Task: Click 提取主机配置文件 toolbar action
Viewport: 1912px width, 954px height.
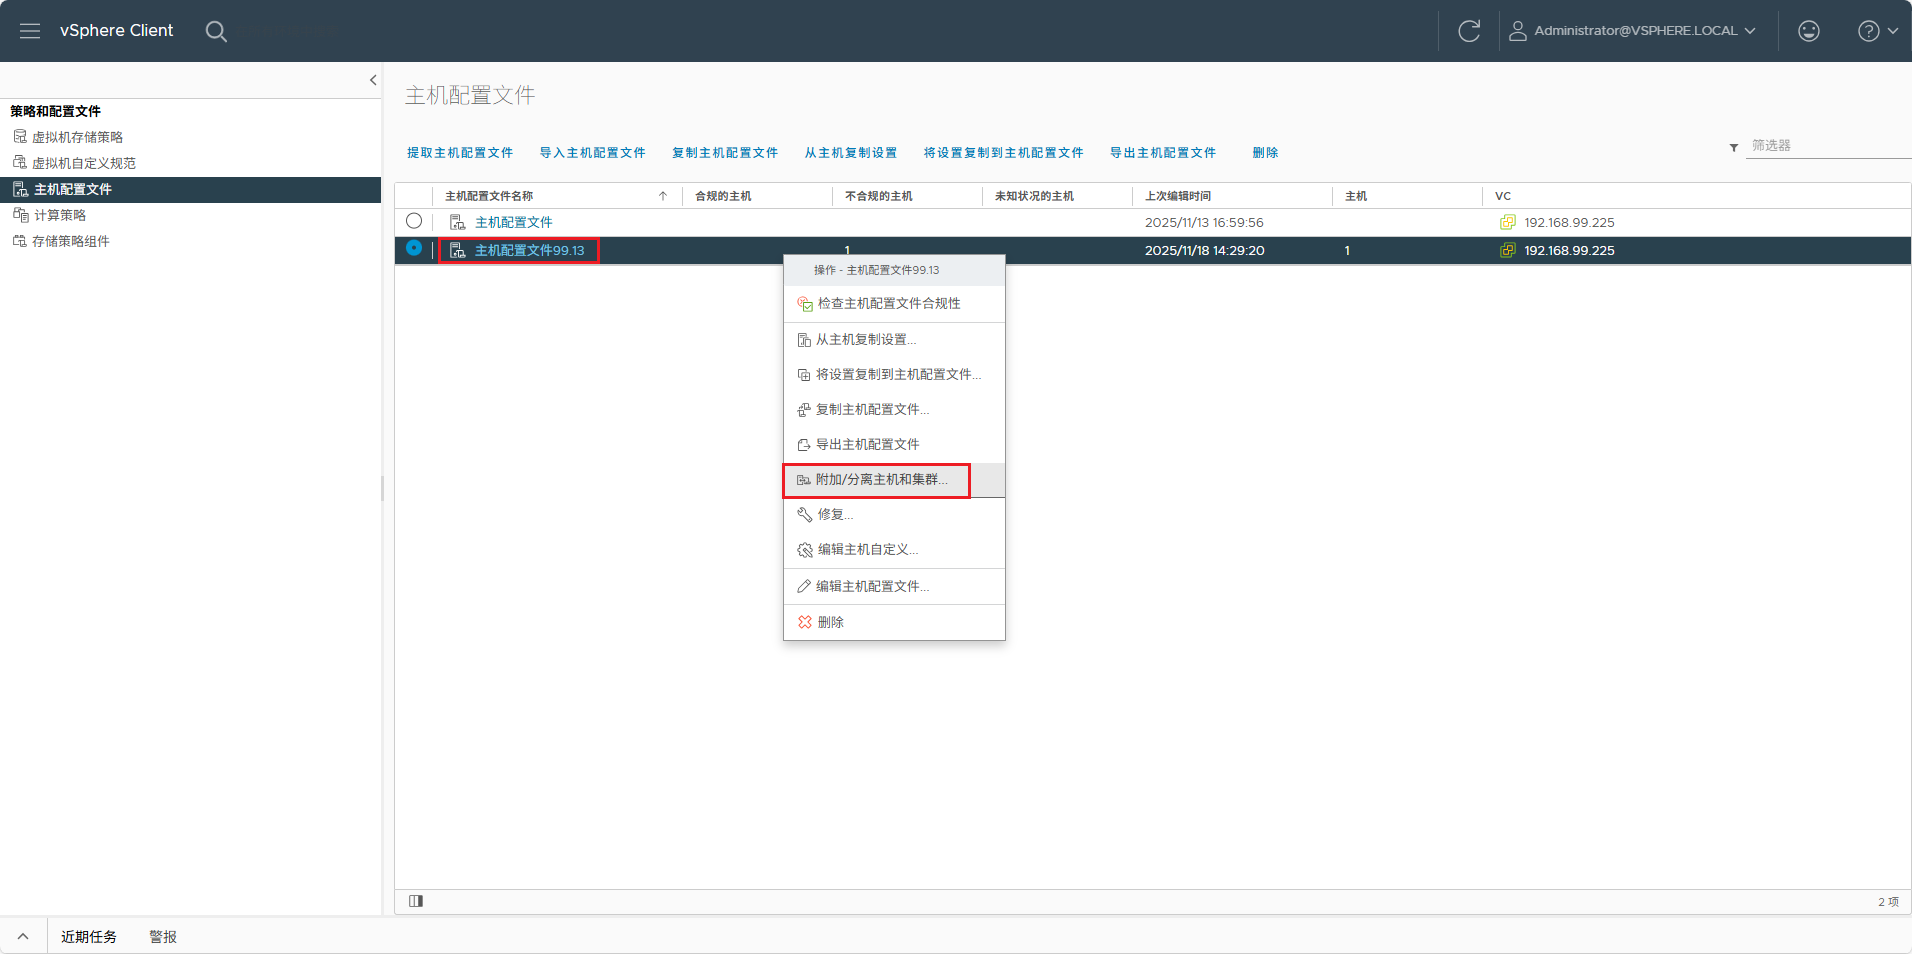Action: tap(460, 153)
